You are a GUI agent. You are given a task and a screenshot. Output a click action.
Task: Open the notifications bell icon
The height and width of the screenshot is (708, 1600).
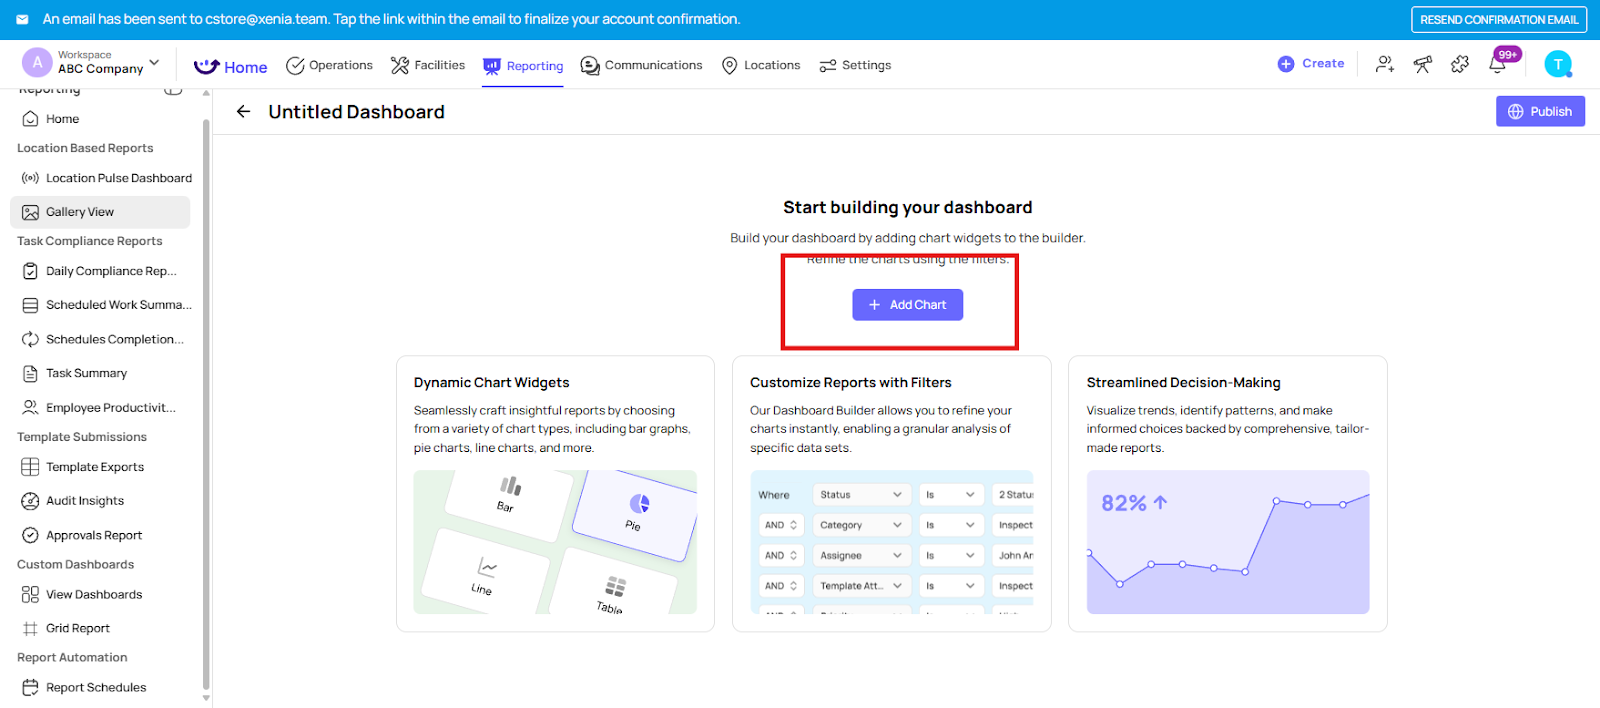pos(1497,65)
